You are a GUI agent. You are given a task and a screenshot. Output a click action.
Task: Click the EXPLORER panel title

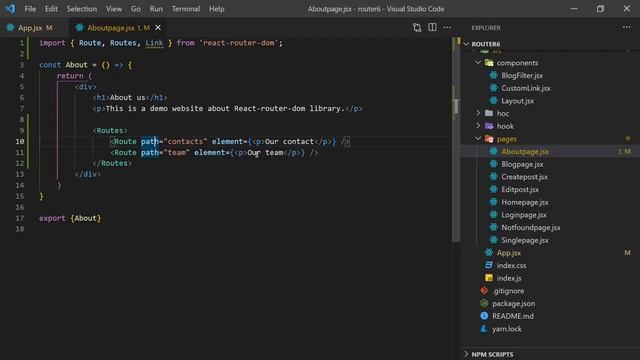click(x=486, y=28)
